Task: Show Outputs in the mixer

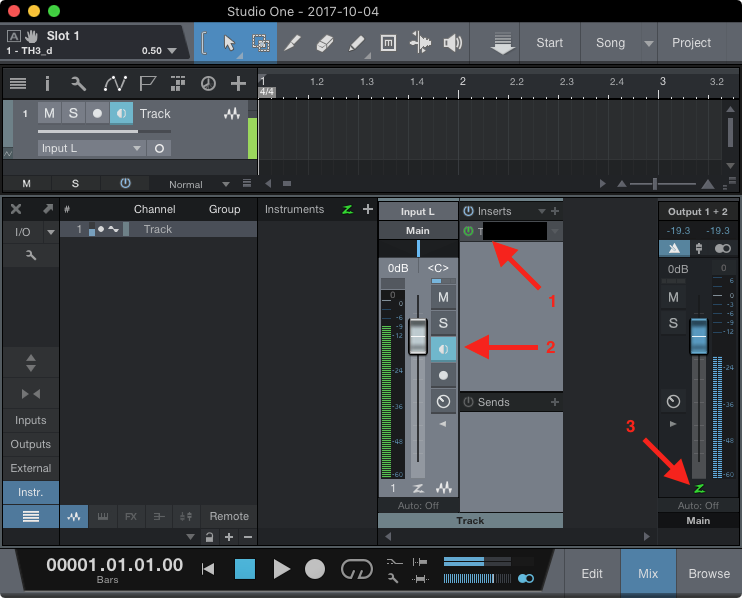Action: pyautogui.click(x=31, y=444)
